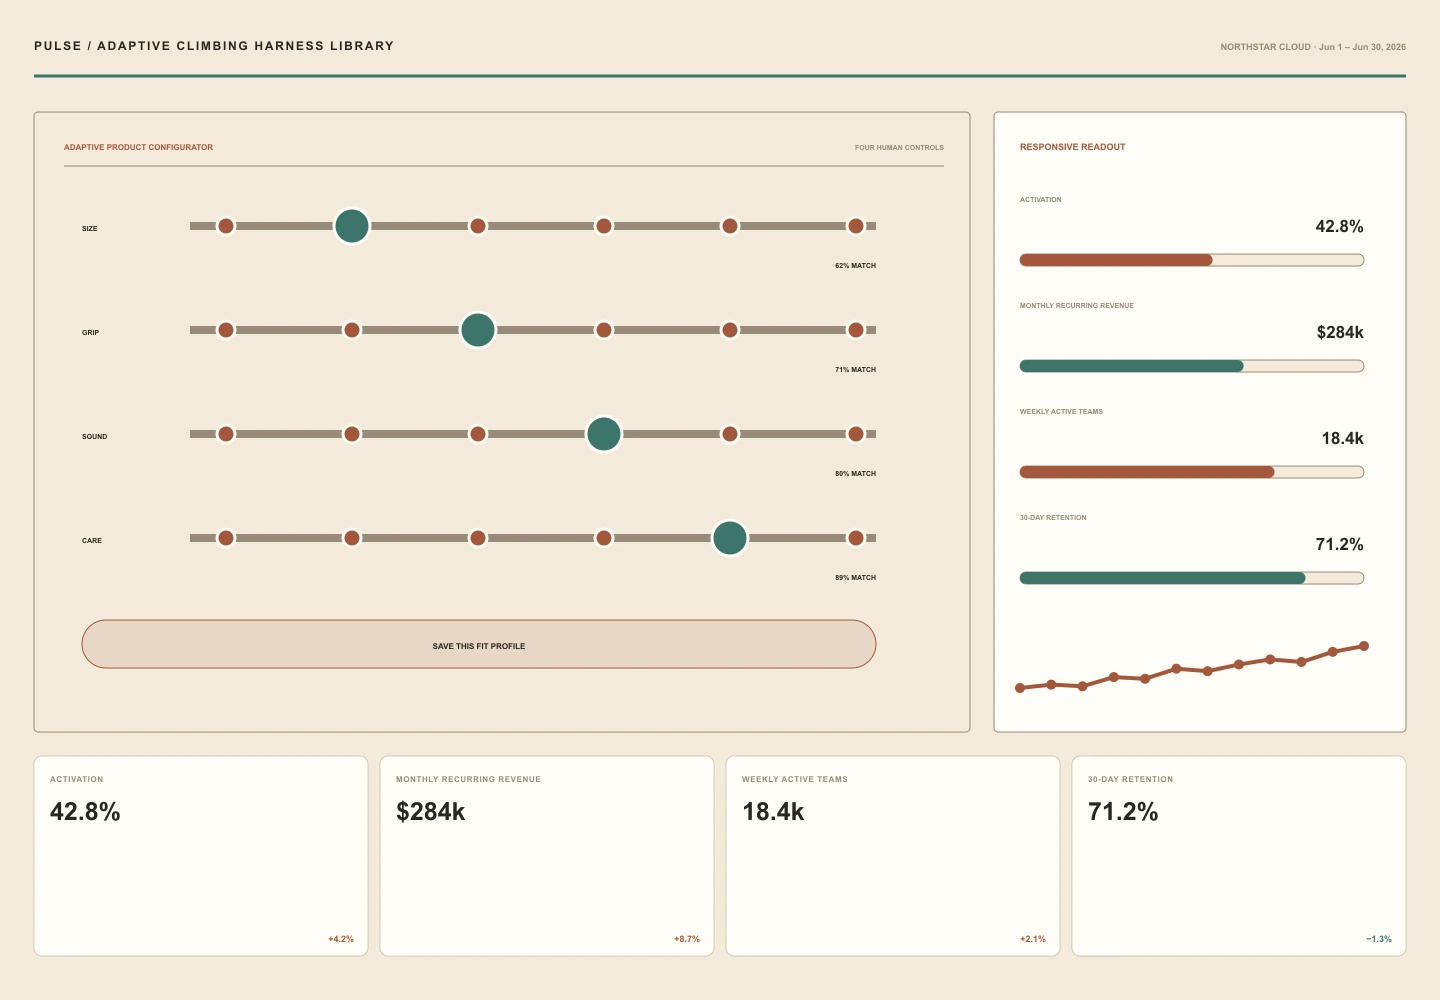
Task: Set SOUND slider to fifth stop
Action: tap(730, 434)
